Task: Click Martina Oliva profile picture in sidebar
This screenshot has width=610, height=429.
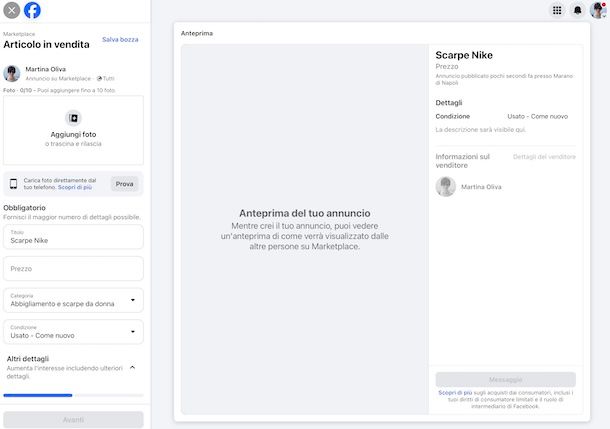Action: (x=12, y=74)
